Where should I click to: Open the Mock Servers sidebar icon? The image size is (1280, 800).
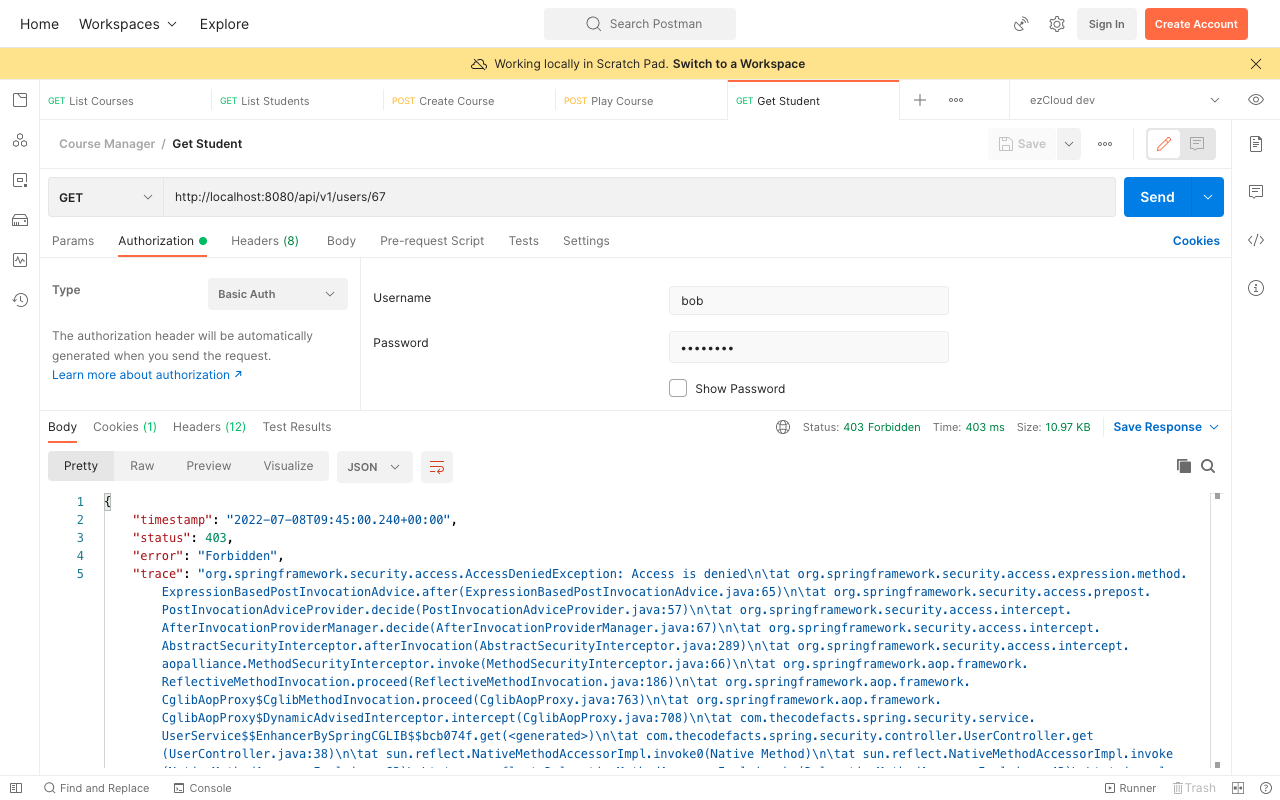[x=20, y=220]
